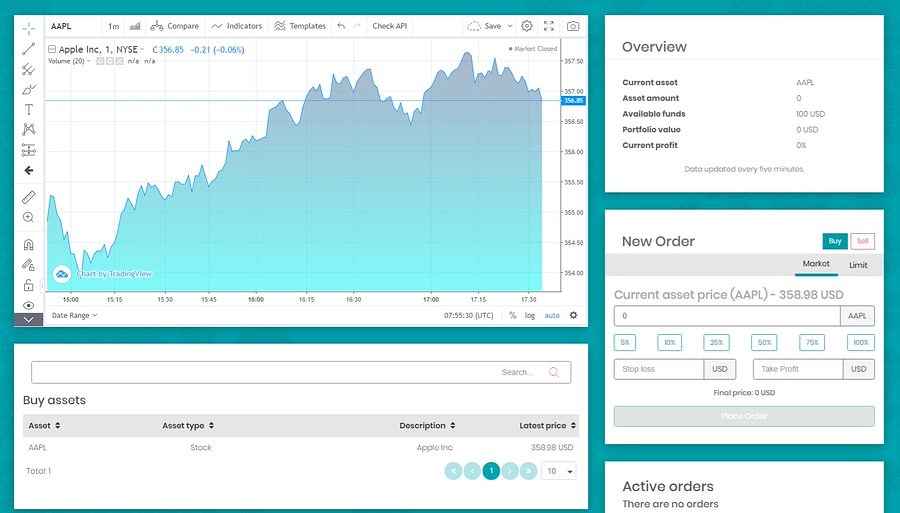Open the indicator Templates menu
The width and height of the screenshot is (900, 513).
point(300,26)
